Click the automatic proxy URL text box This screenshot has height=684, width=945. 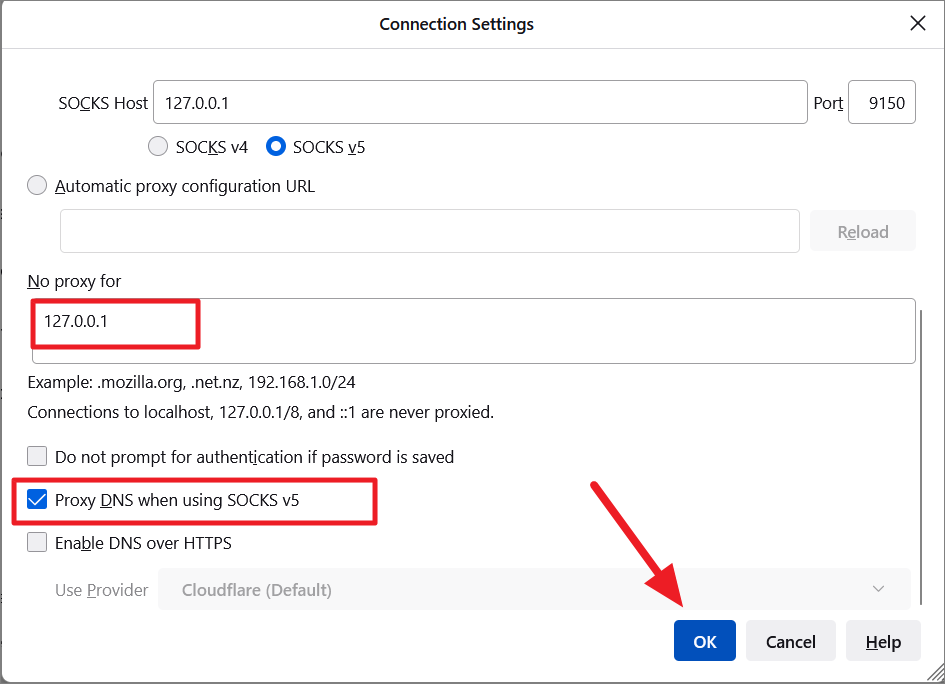430,231
